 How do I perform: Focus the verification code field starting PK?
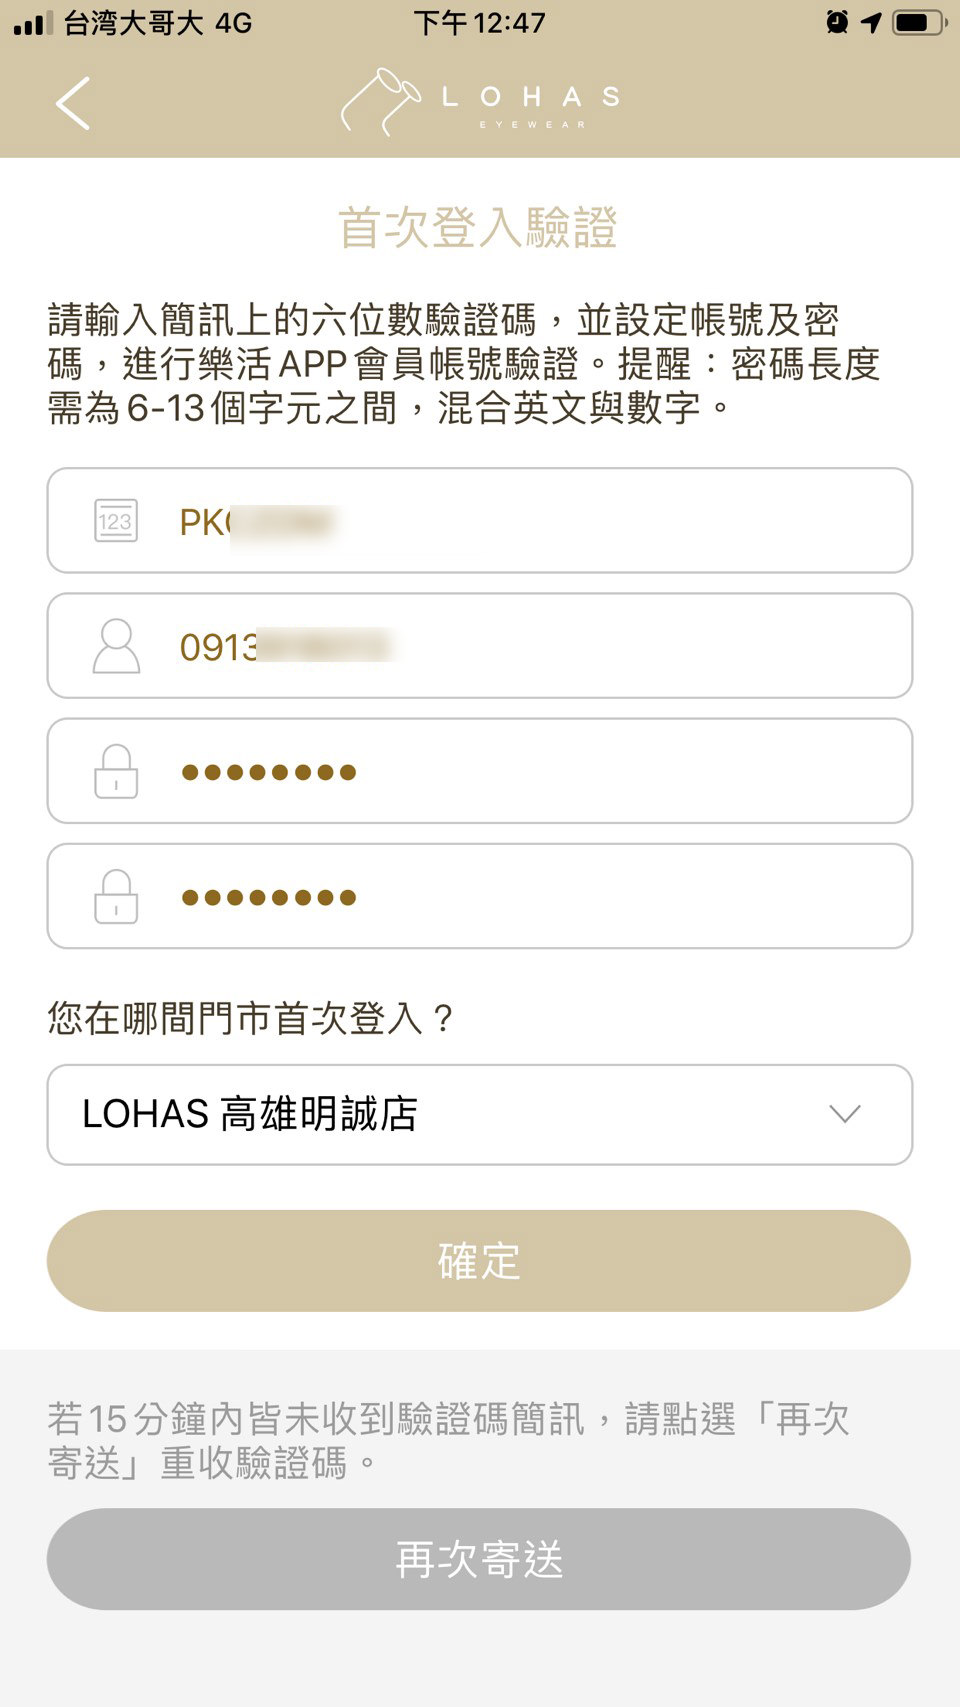point(540,521)
